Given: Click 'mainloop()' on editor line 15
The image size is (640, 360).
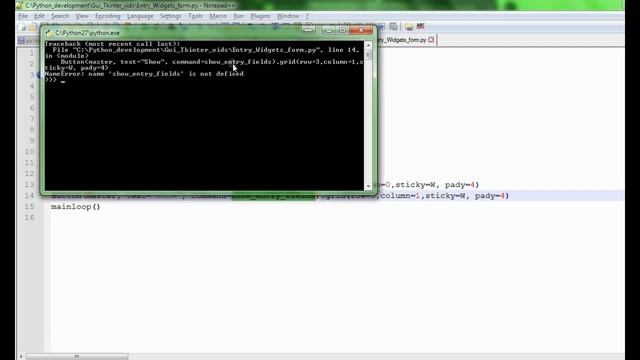Looking at the screenshot, I should pyautogui.click(x=76, y=207).
